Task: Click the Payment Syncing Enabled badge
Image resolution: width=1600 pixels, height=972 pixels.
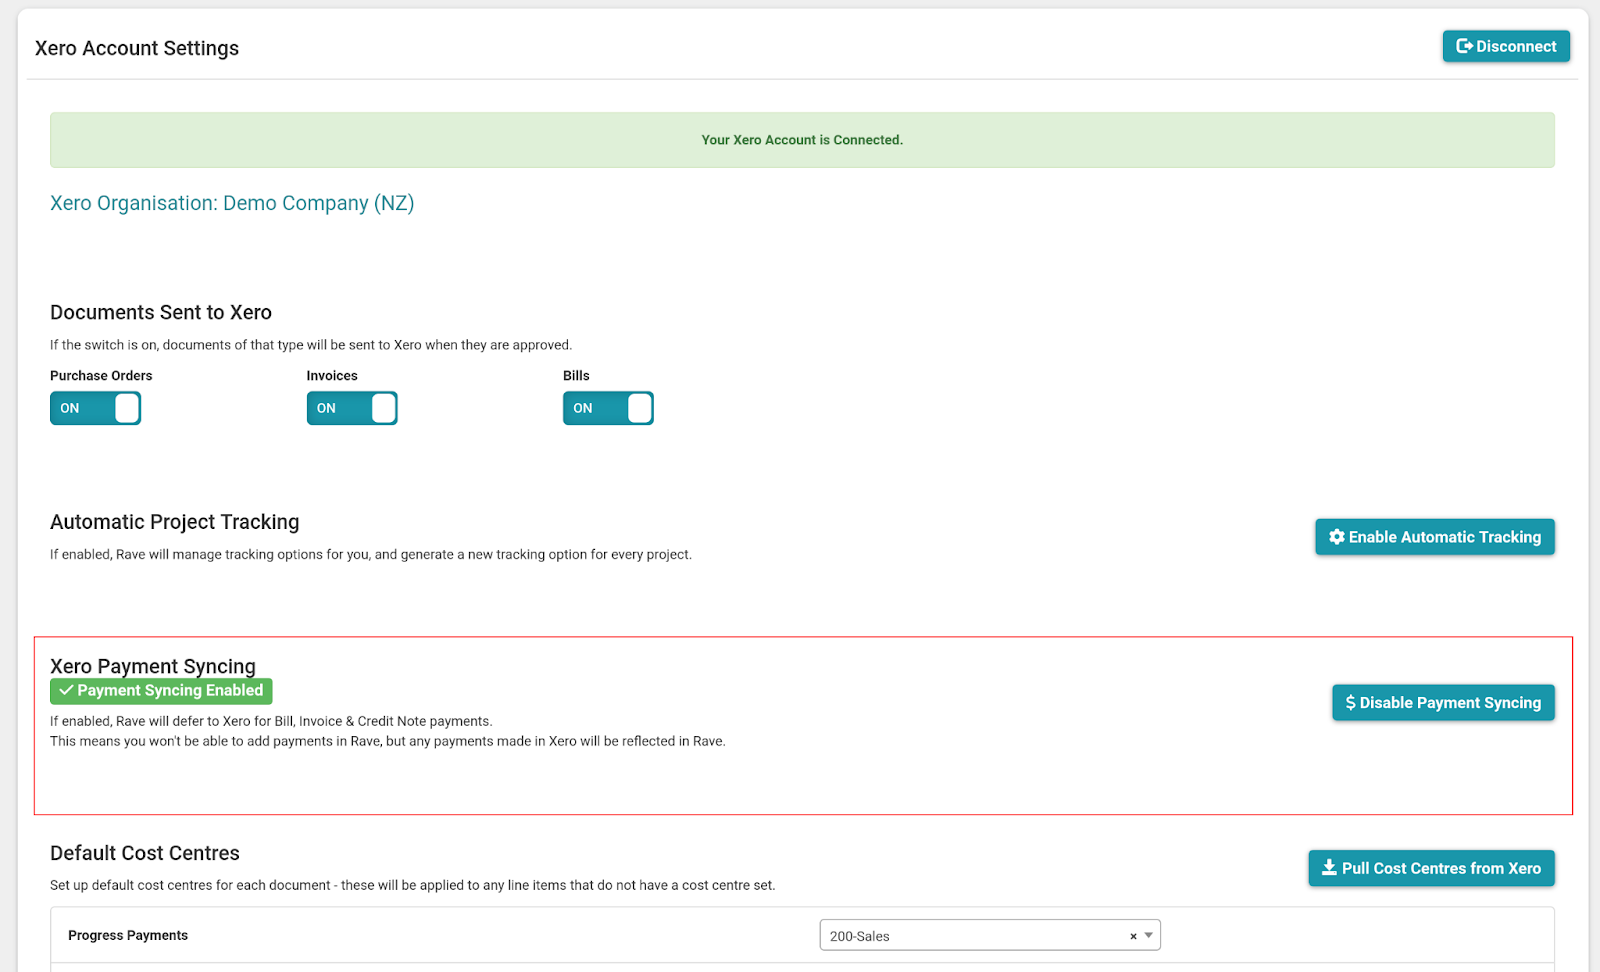Action: [x=161, y=691]
